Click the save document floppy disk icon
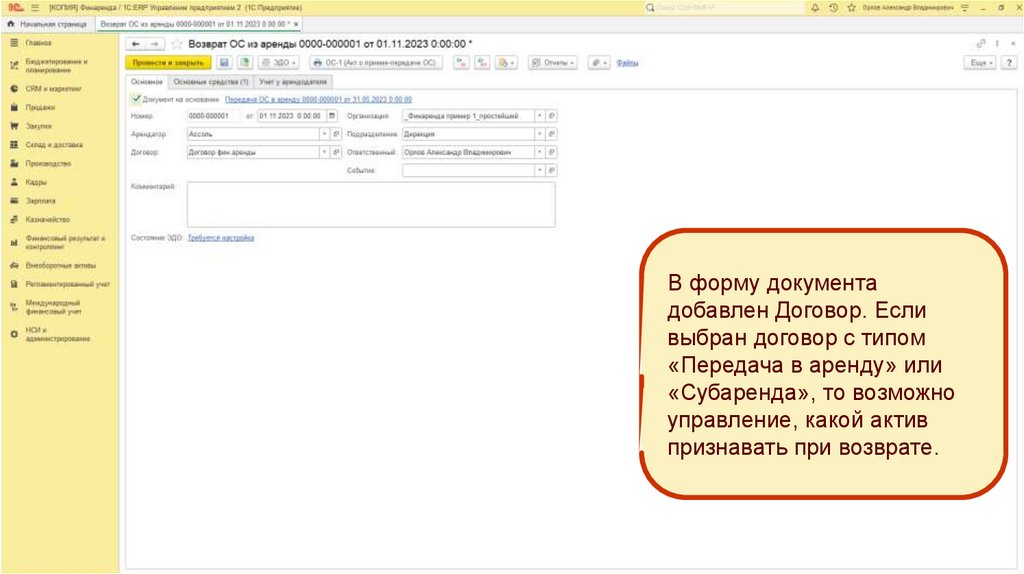Screen dimensions: 1024x574 (225, 62)
